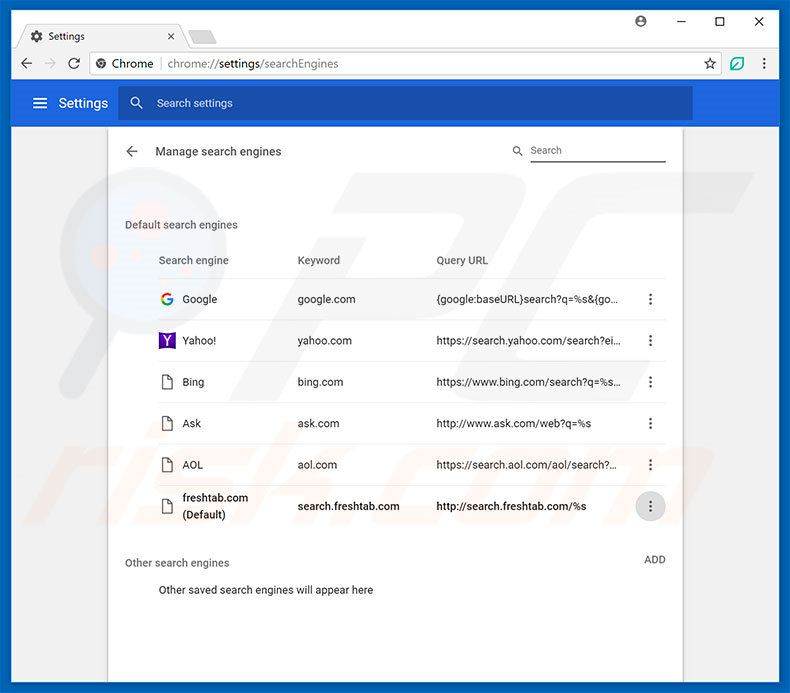Click the settings gear icon on the tab
This screenshot has width=790, height=693.
36,36
